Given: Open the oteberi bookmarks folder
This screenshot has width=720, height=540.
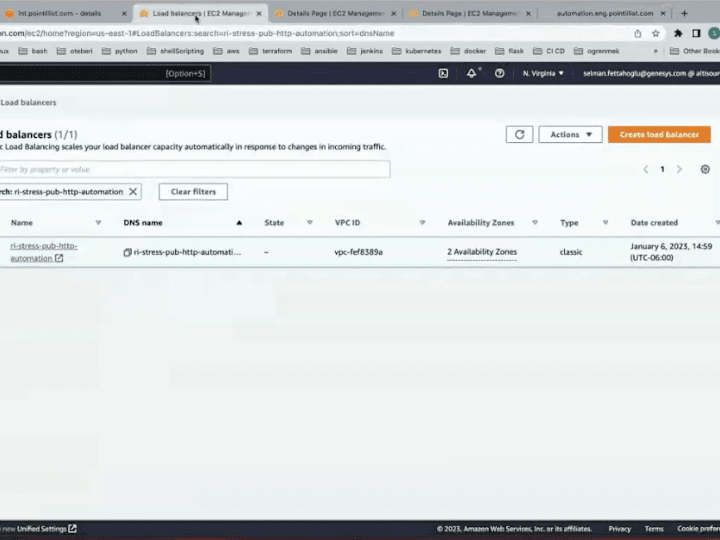Looking at the screenshot, I should [74, 51].
